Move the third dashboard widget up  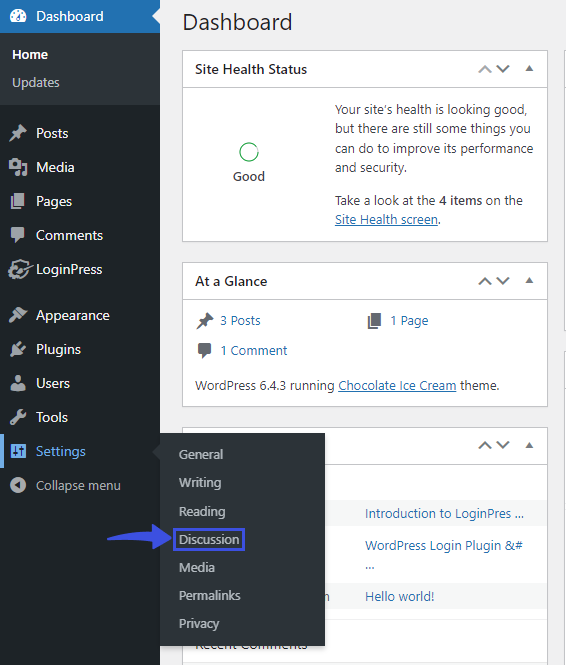click(485, 445)
